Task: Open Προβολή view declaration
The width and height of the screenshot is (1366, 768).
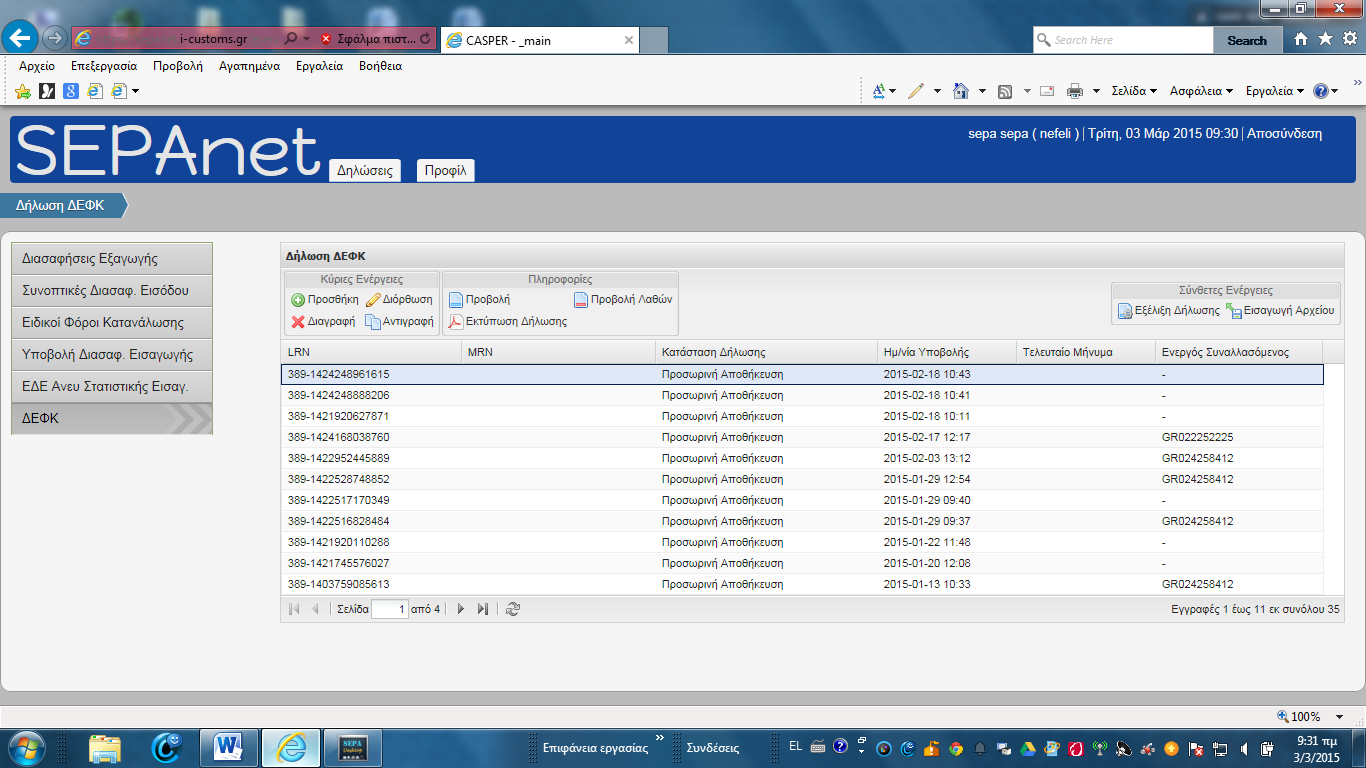Action: pyautogui.click(x=479, y=299)
